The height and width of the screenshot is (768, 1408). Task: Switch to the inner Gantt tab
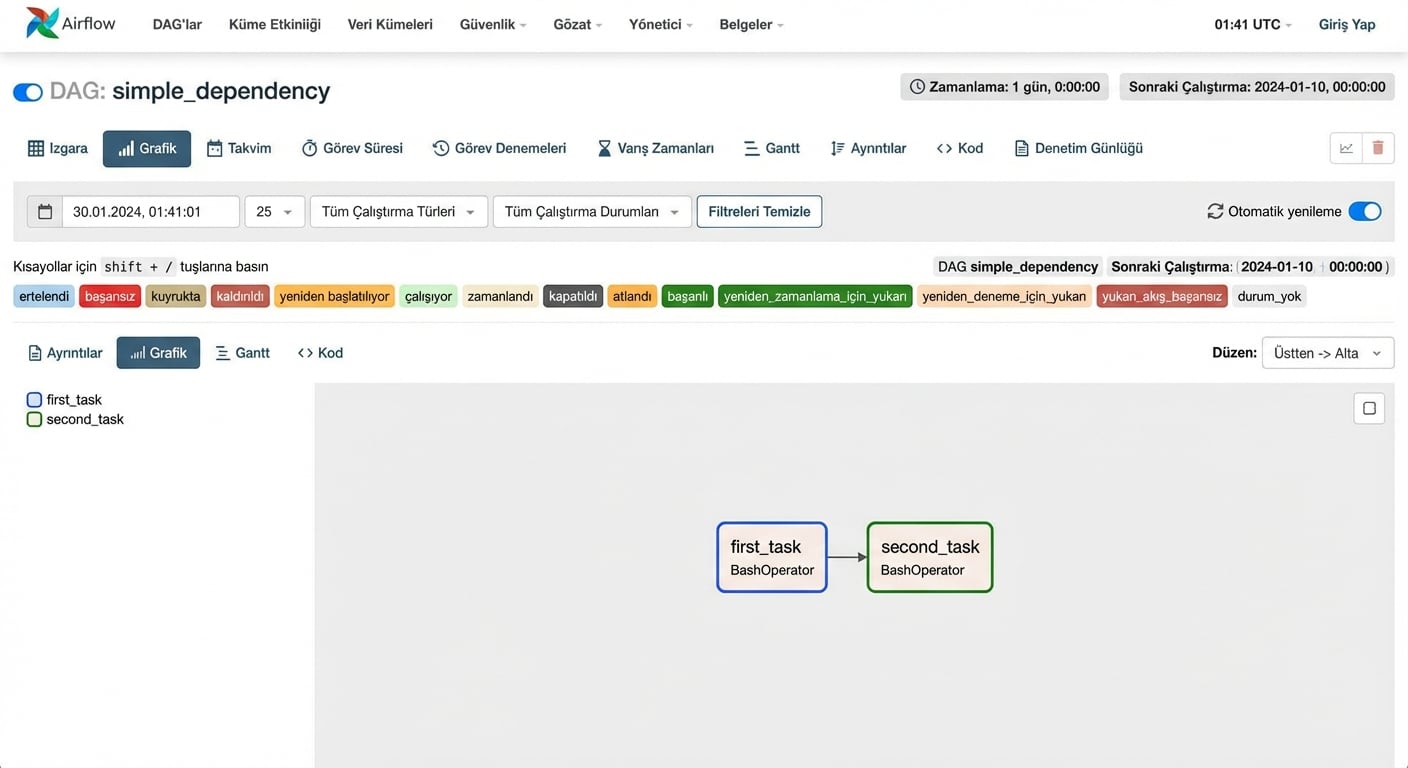click(x=242, y=353)
